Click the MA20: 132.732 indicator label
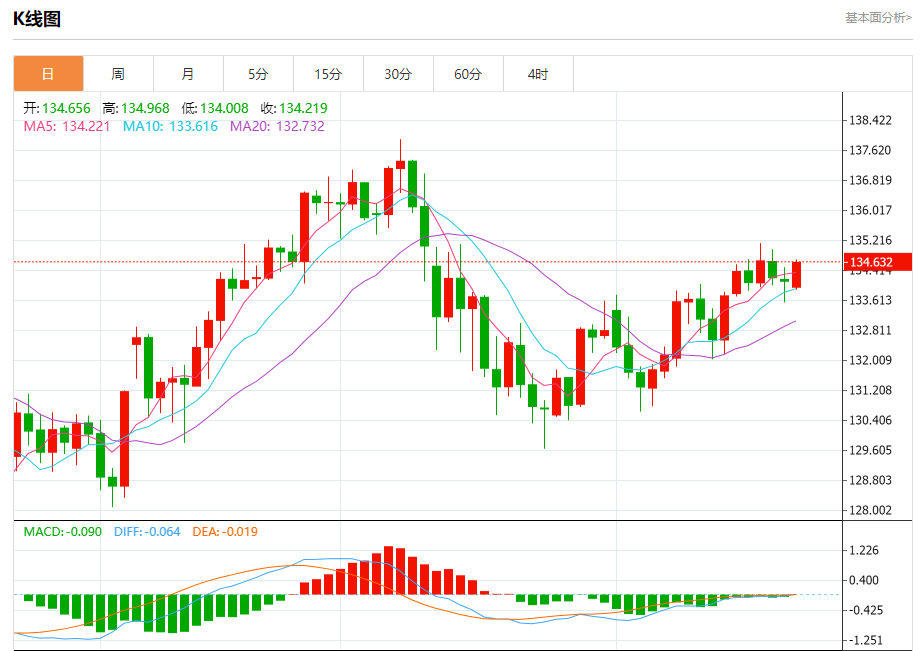 [x=277, y=126]
